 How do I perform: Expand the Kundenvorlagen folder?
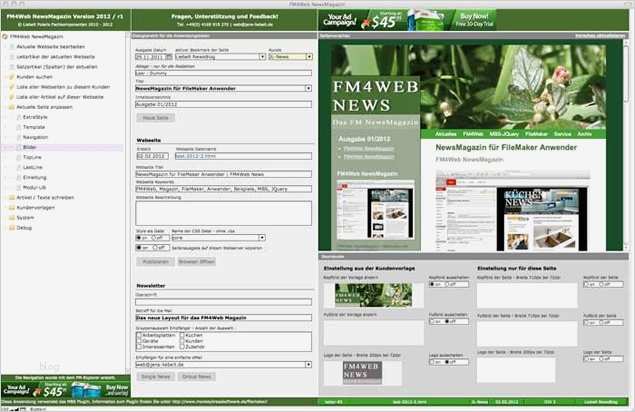[12, 208]
